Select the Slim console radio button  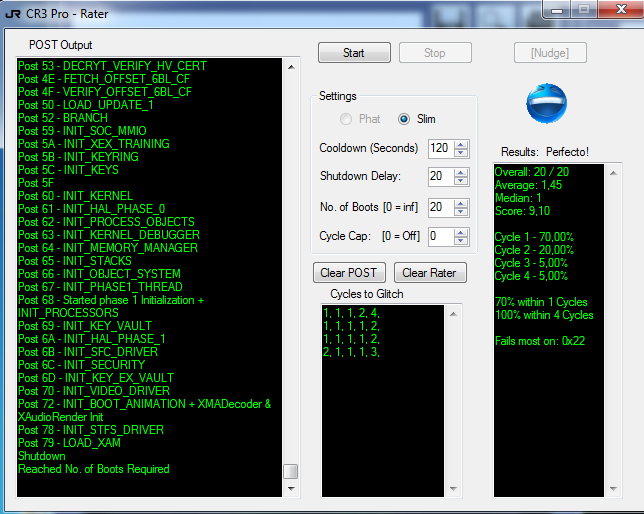[x=404, y=119]
